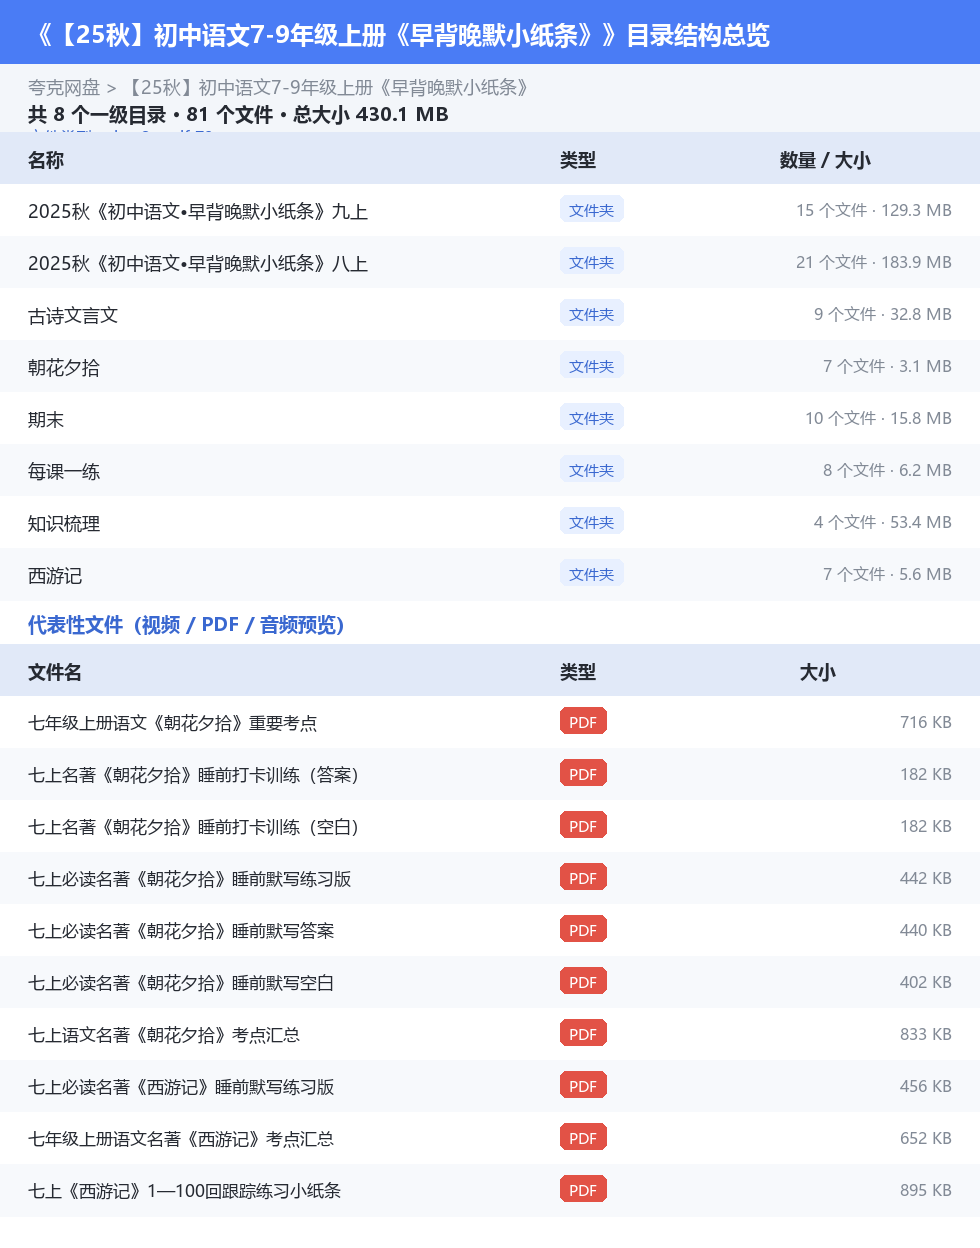
Task: Open the 古诗文言文 folder row
Action: pos(490,315)
